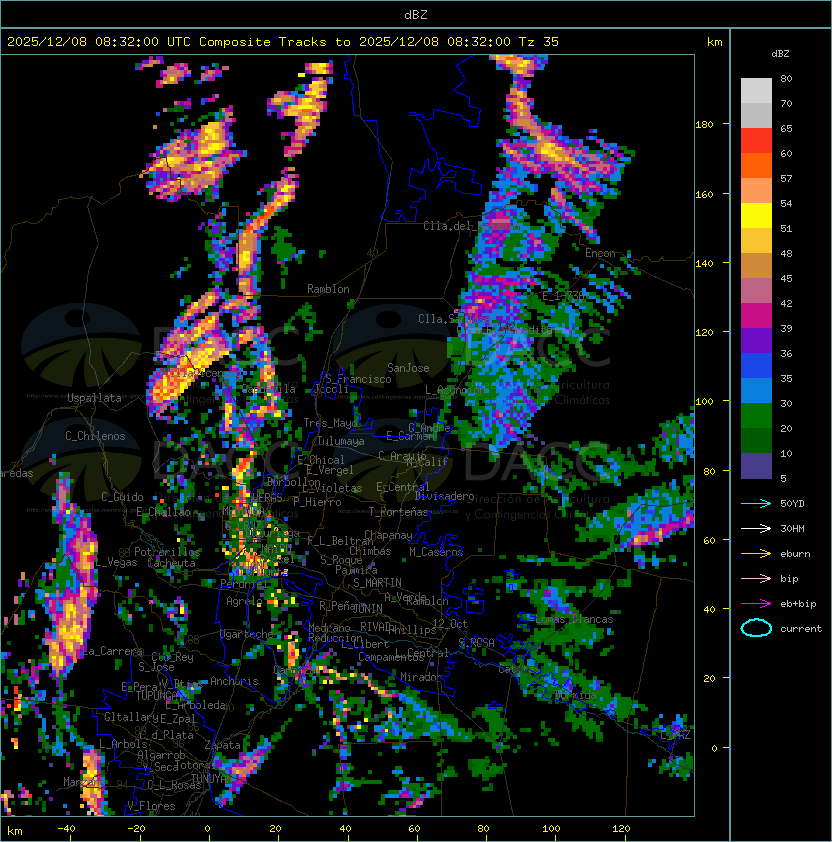Click the 'M_Caseros' map label
The height and width of the screenshot is (842, 832).
(x=436, y=552)
